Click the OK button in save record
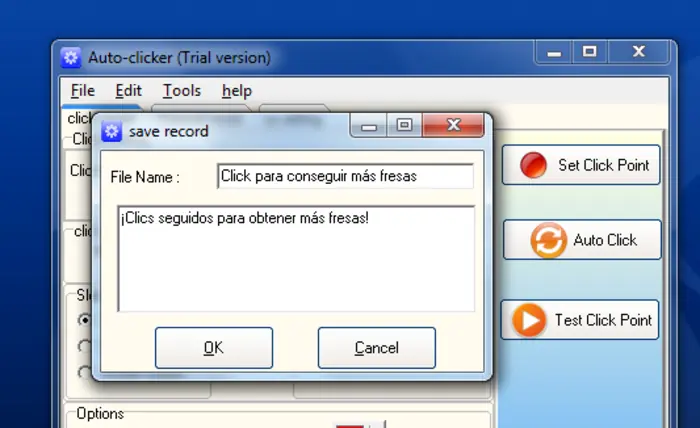 tap(214, 348)
